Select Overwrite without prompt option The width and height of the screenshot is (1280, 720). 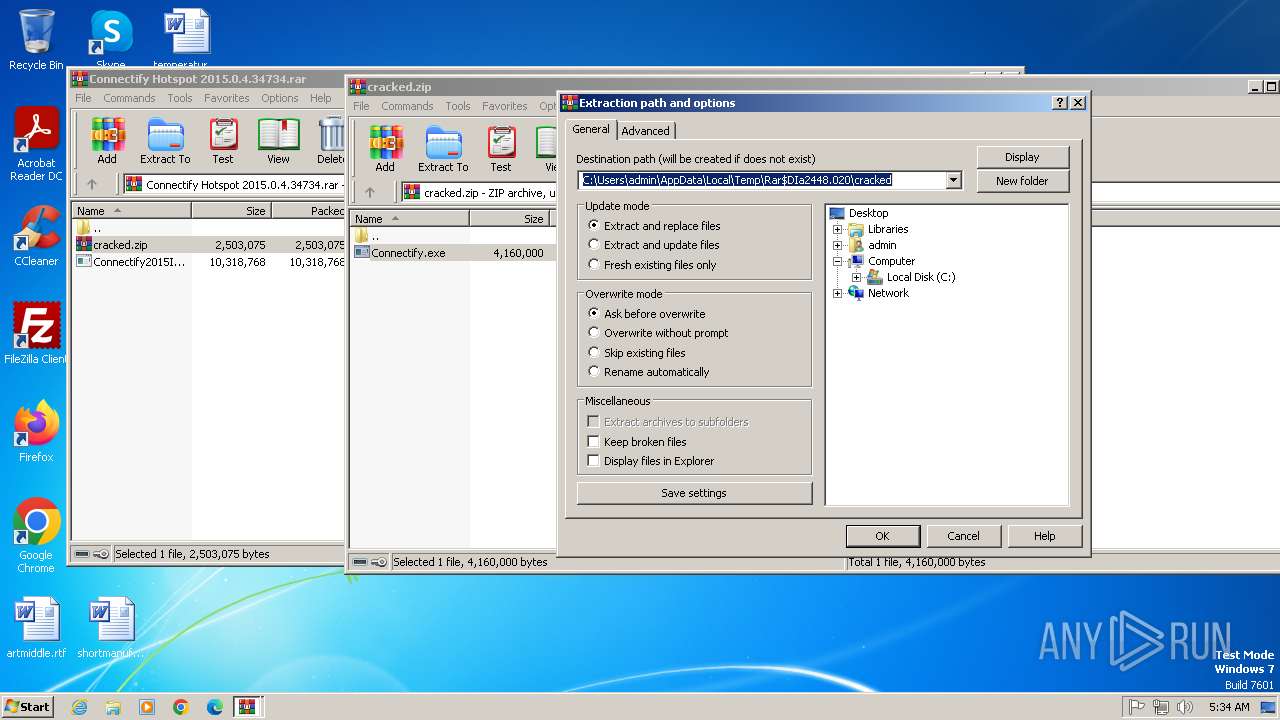pyautogui.click(x=658, y=333)
